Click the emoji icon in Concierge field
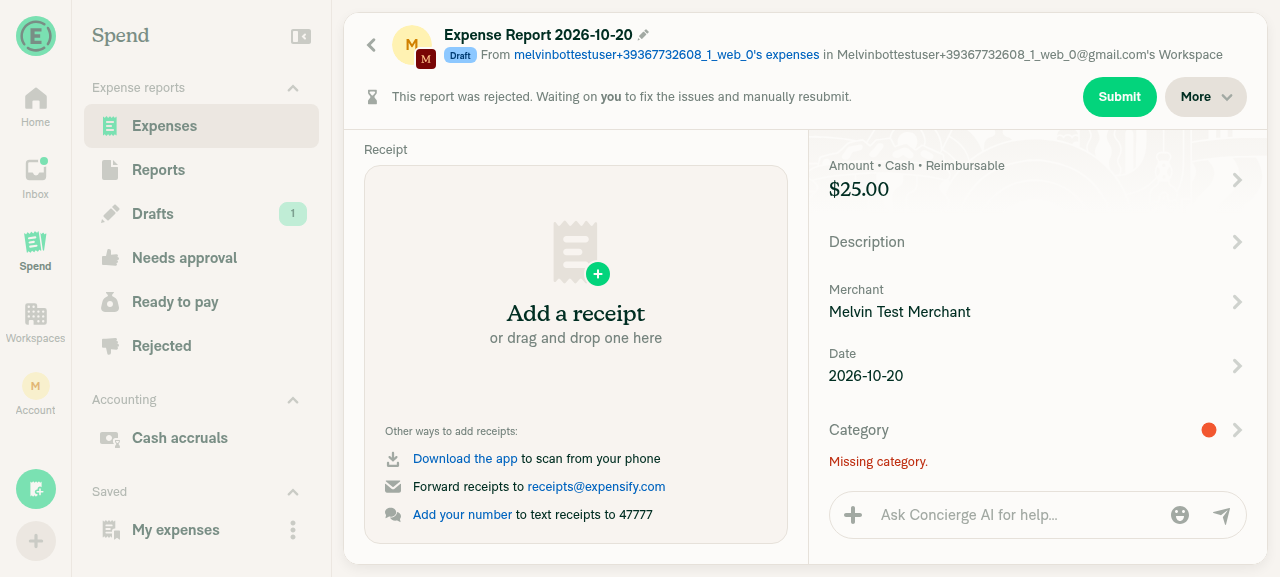 coord(1180,515)
